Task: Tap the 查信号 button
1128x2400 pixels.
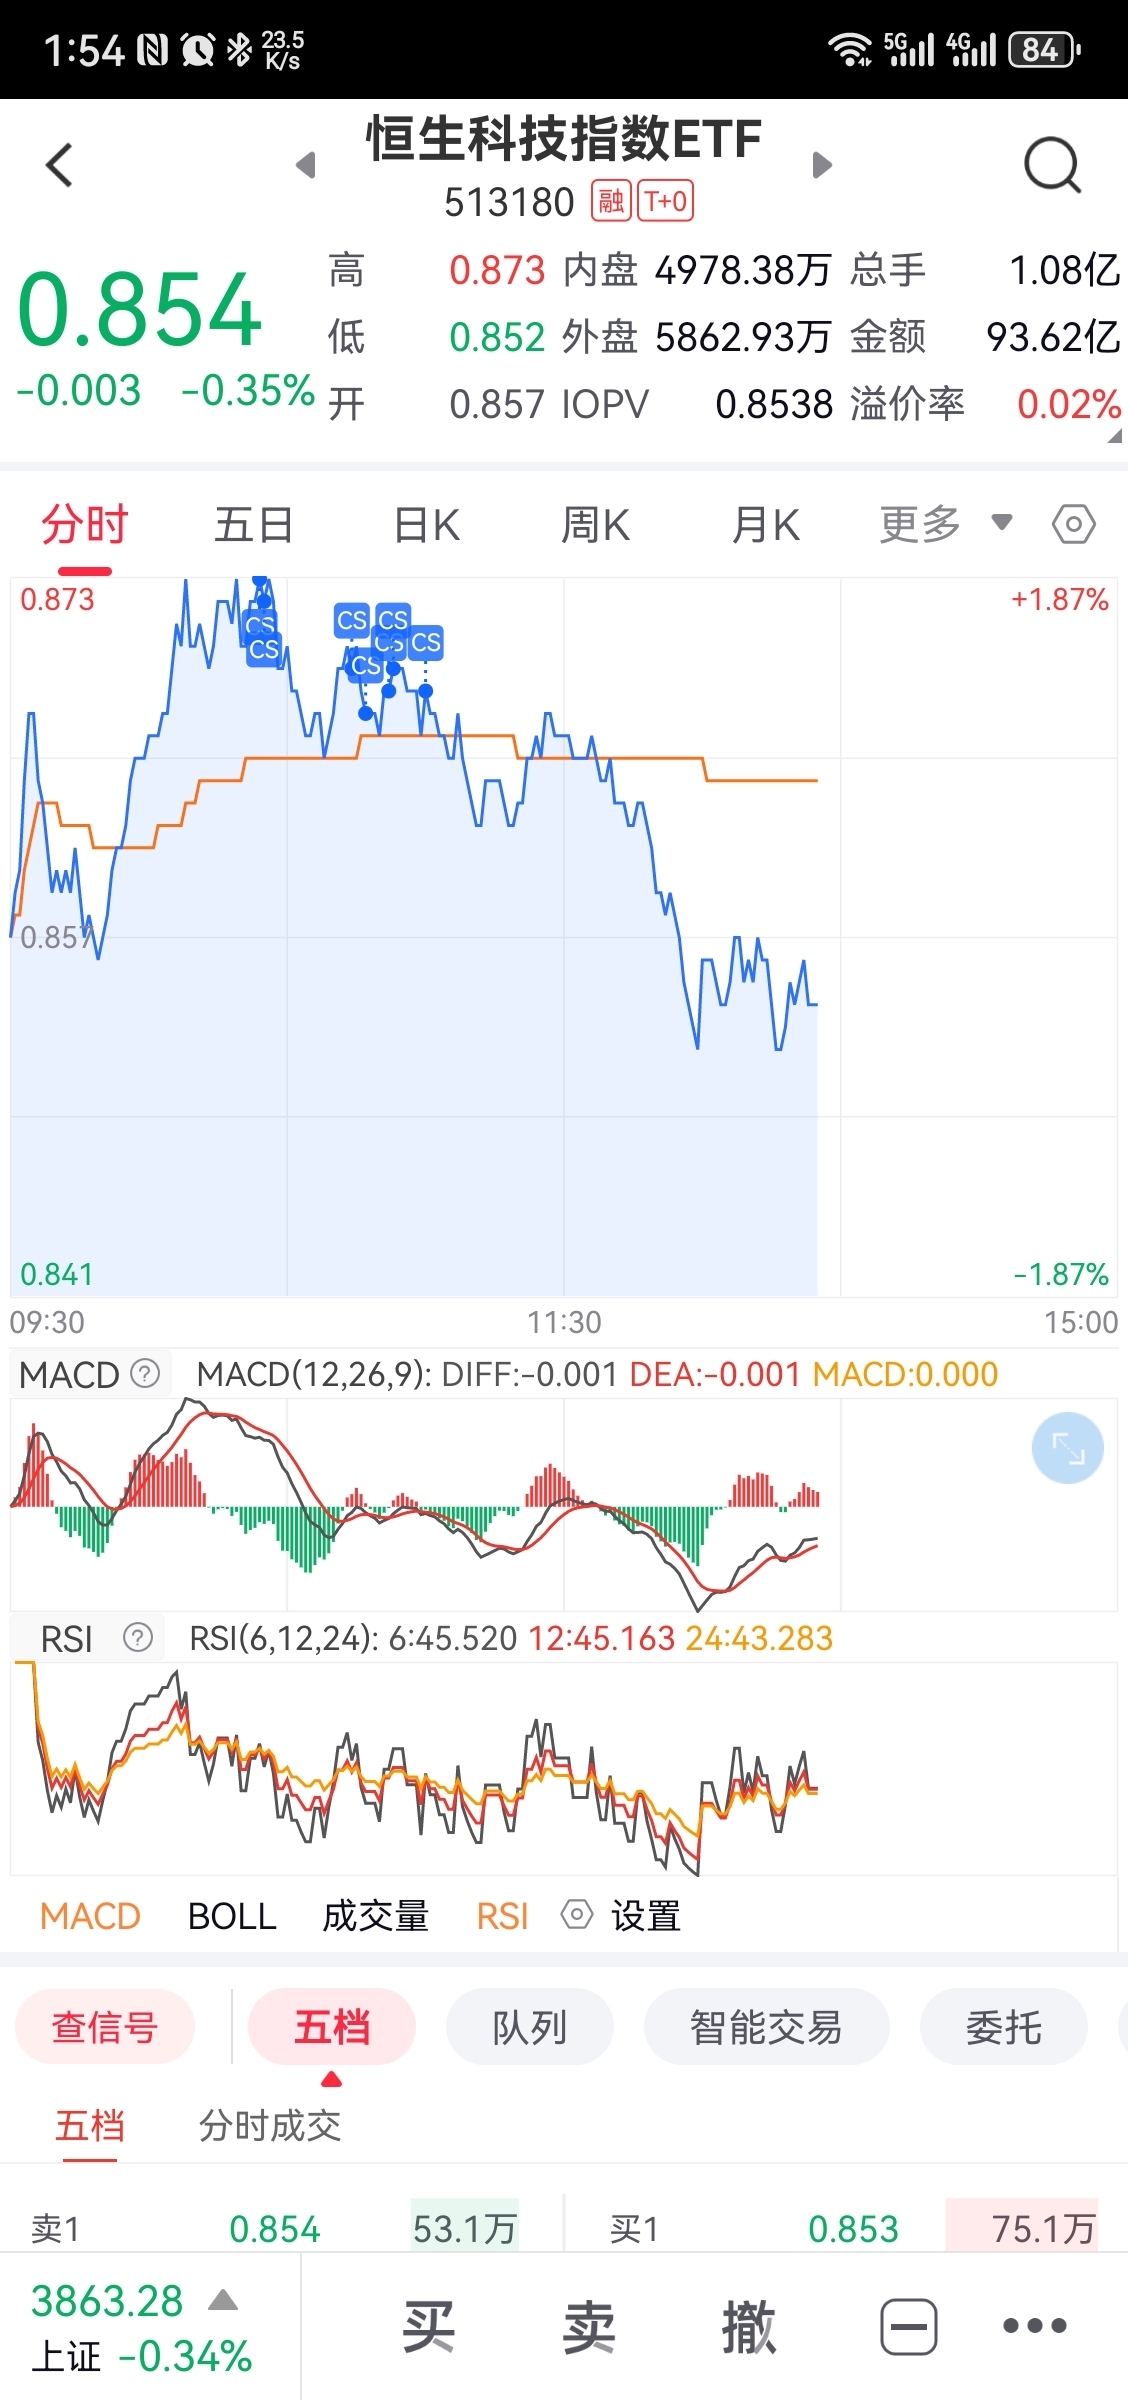Action: (x=105, y=2027)
